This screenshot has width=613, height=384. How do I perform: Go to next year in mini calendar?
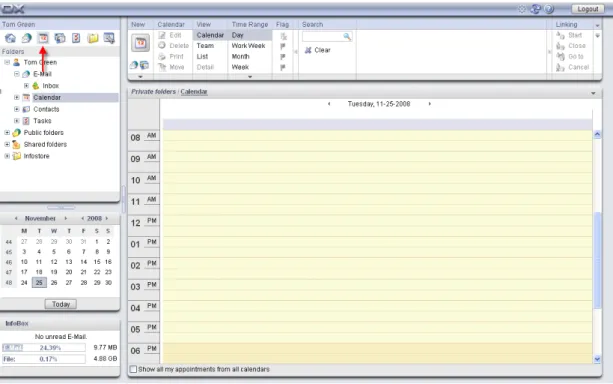[x=107, y=218]
